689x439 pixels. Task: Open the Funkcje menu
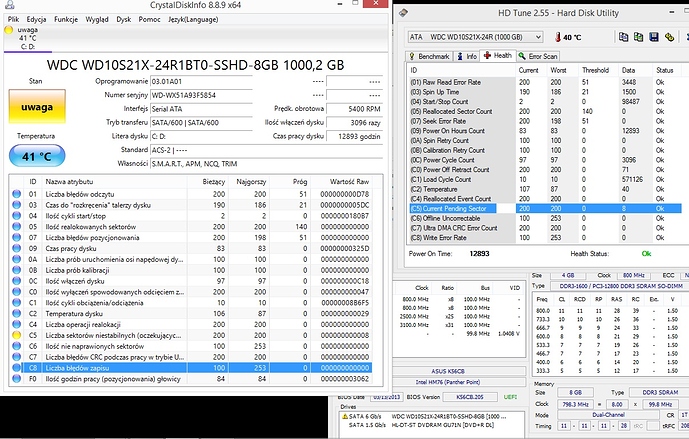click(66, 19)
